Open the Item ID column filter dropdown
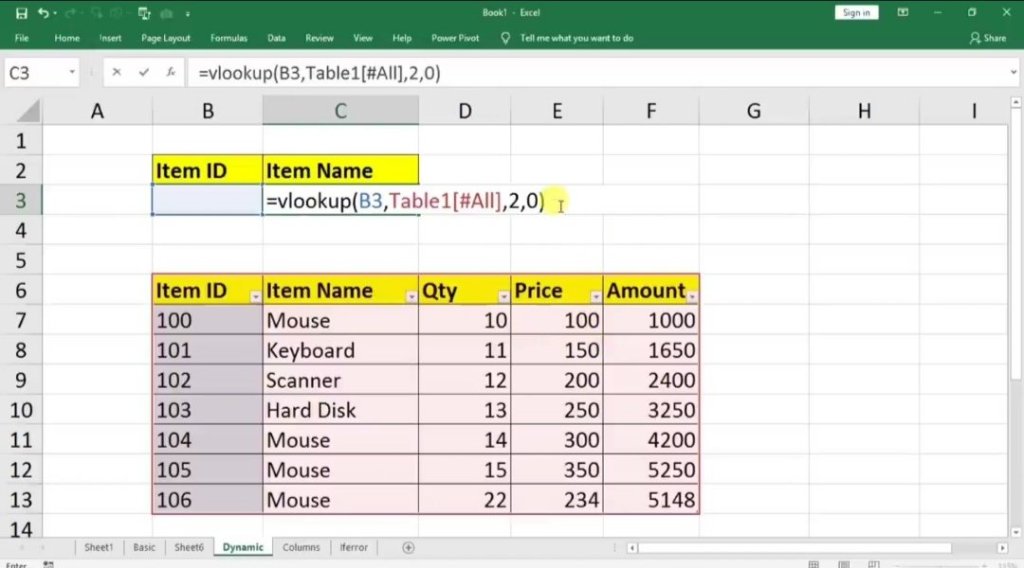Screen dimensions: 1024x568 pos(255,297)
